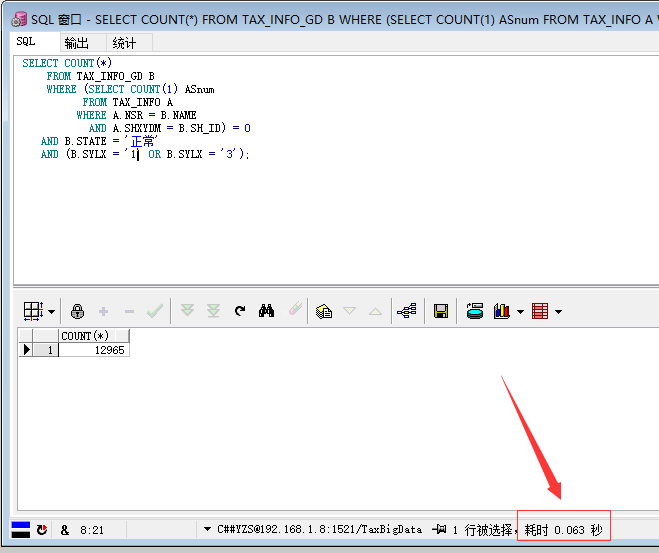Click the insert record plus icon
This screenshot has height=553, width=659.
pos(103,311)
